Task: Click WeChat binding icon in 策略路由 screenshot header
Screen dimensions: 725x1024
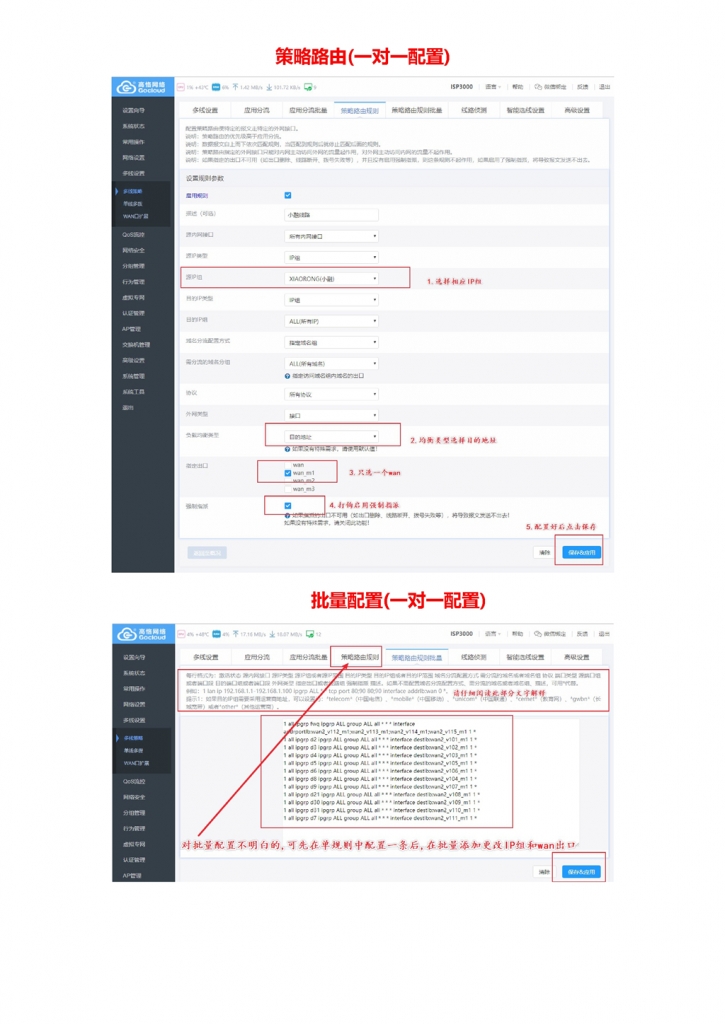Action: coord(538,87)
